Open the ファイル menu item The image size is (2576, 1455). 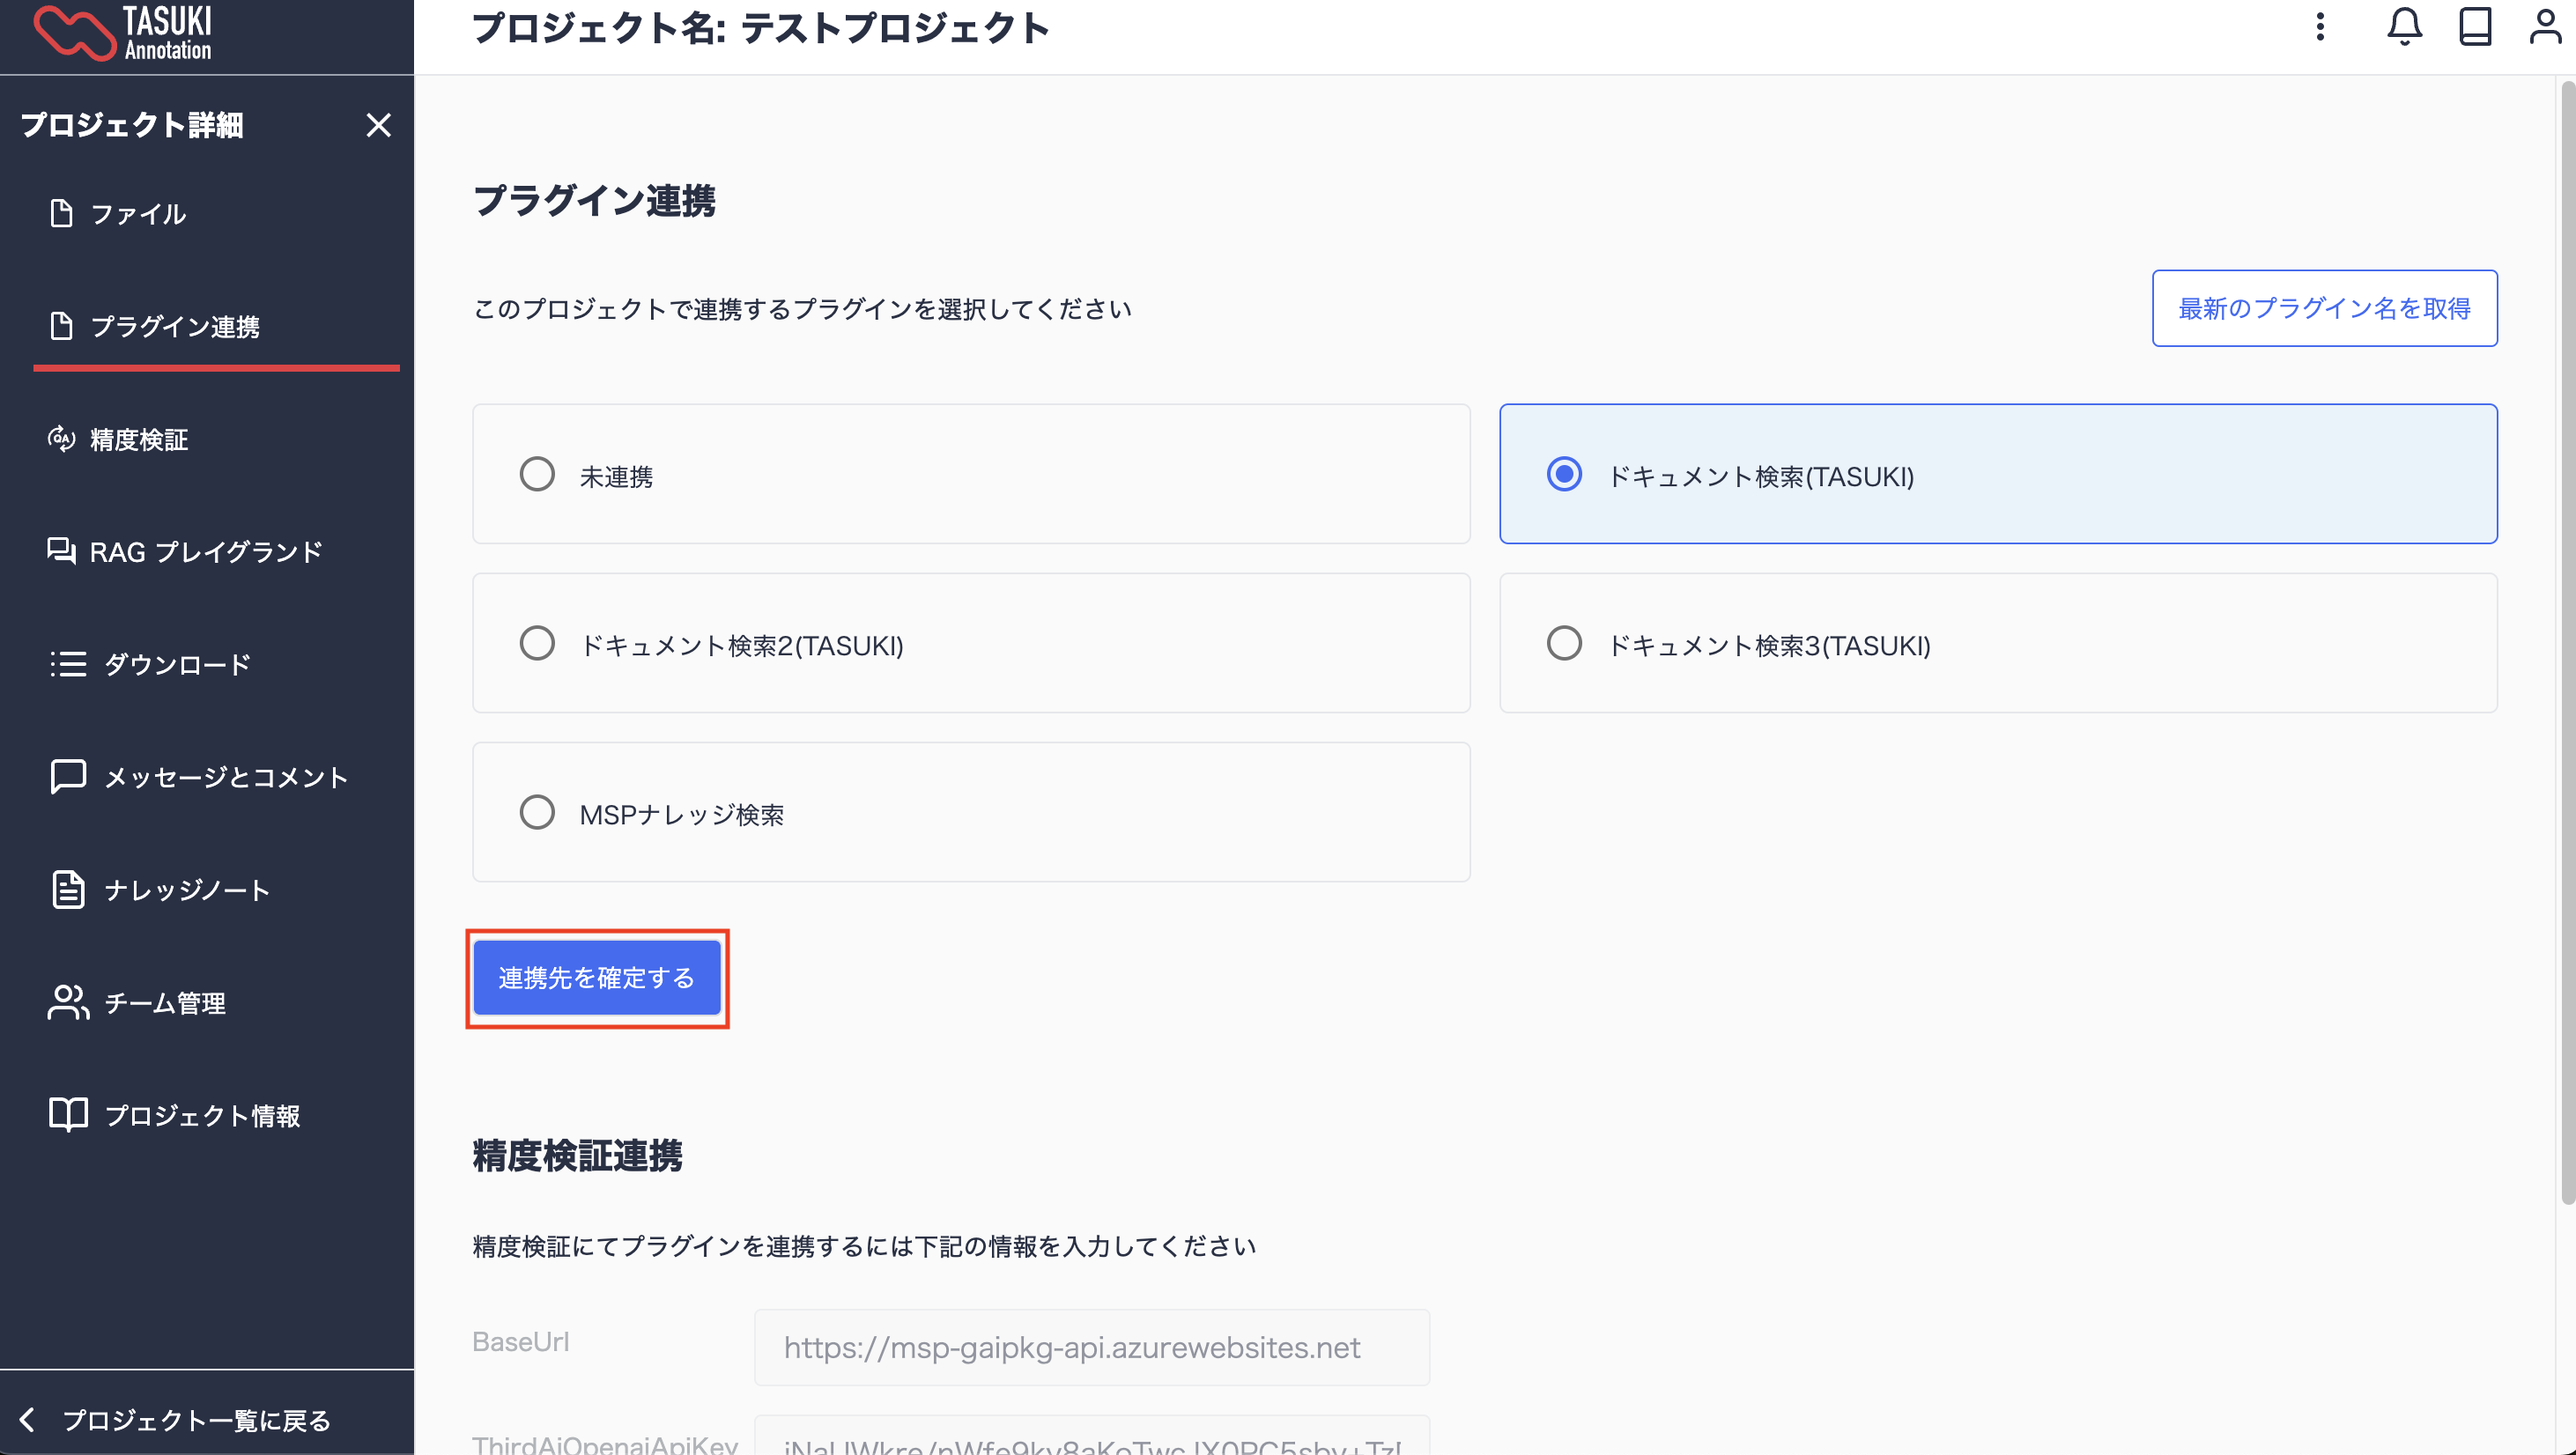pos(138,214)
